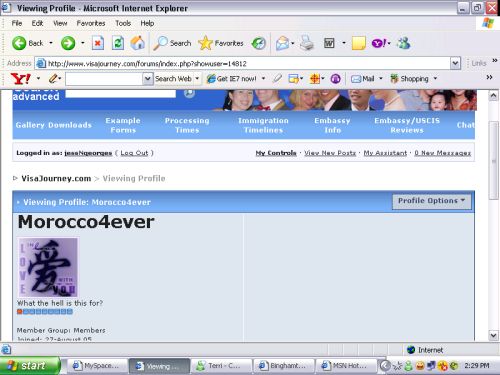Open the View menu
Viewport: 500px width, 375px height.
click(60, 23)
